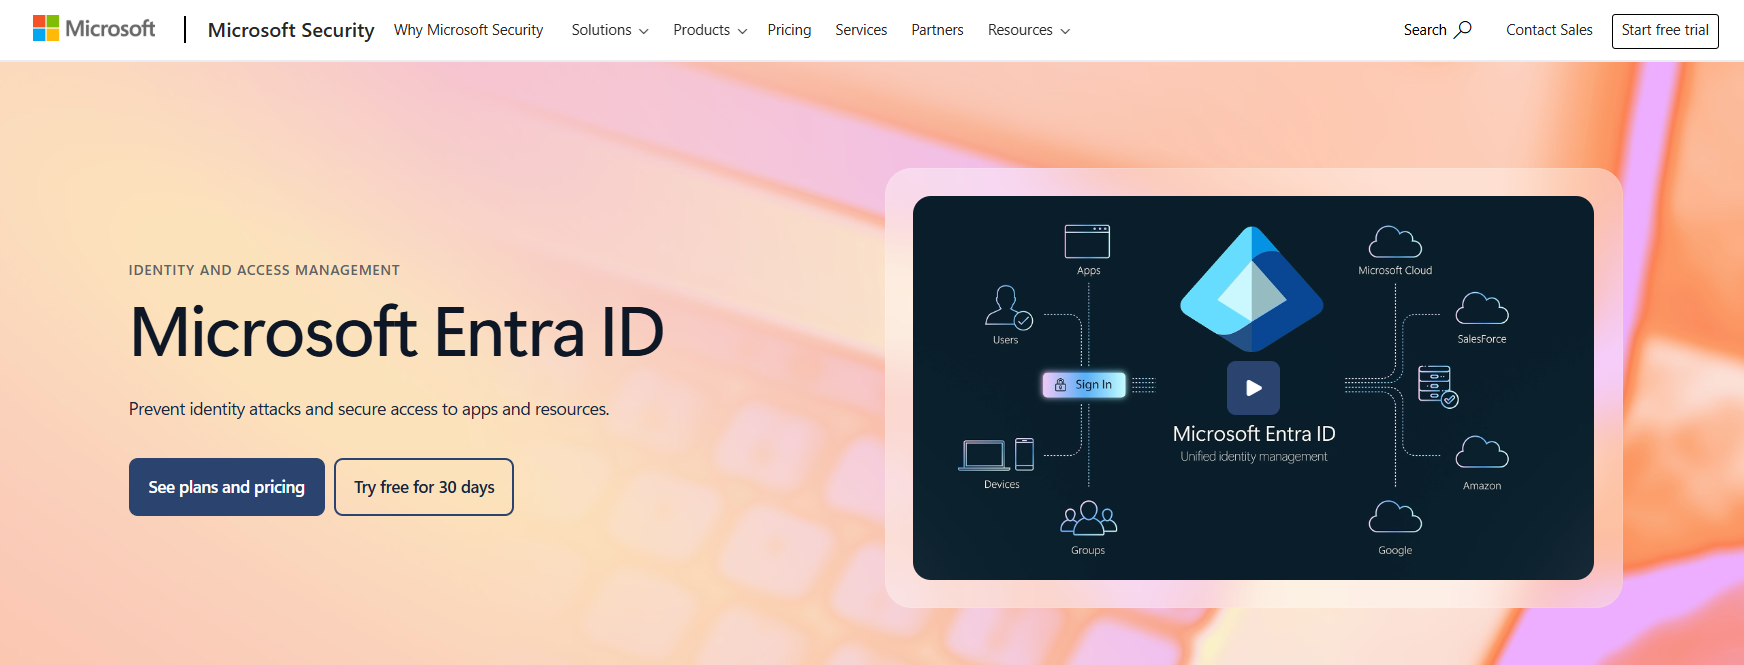Expand the Products dropdown
This screenshot has width=1744, height=665.
(x=710, y=30)
